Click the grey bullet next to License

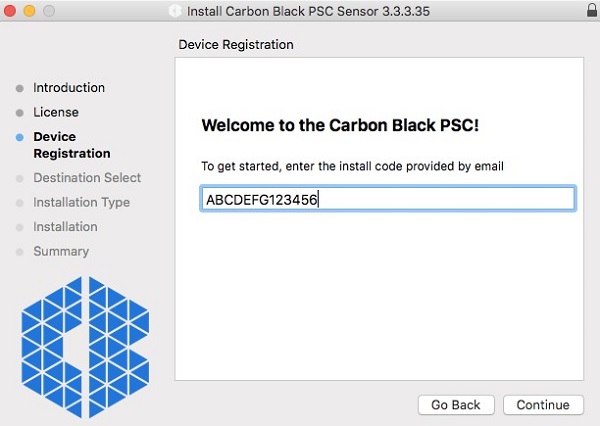[x=20, y=113]
